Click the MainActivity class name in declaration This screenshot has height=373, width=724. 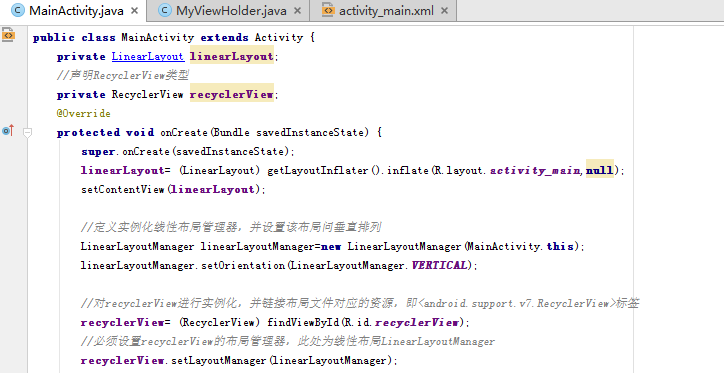[x=157, y=37]
